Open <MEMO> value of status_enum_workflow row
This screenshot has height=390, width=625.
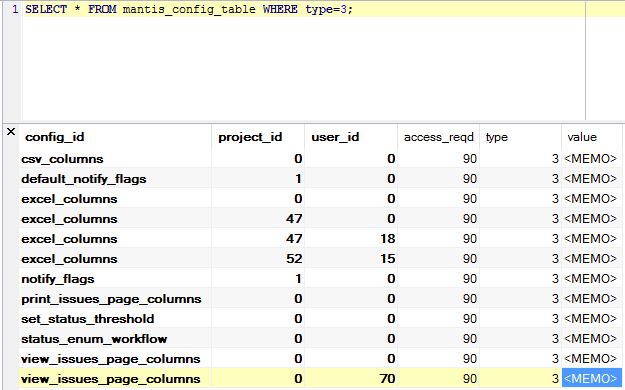pyautogui.click(x=592, y=339)
